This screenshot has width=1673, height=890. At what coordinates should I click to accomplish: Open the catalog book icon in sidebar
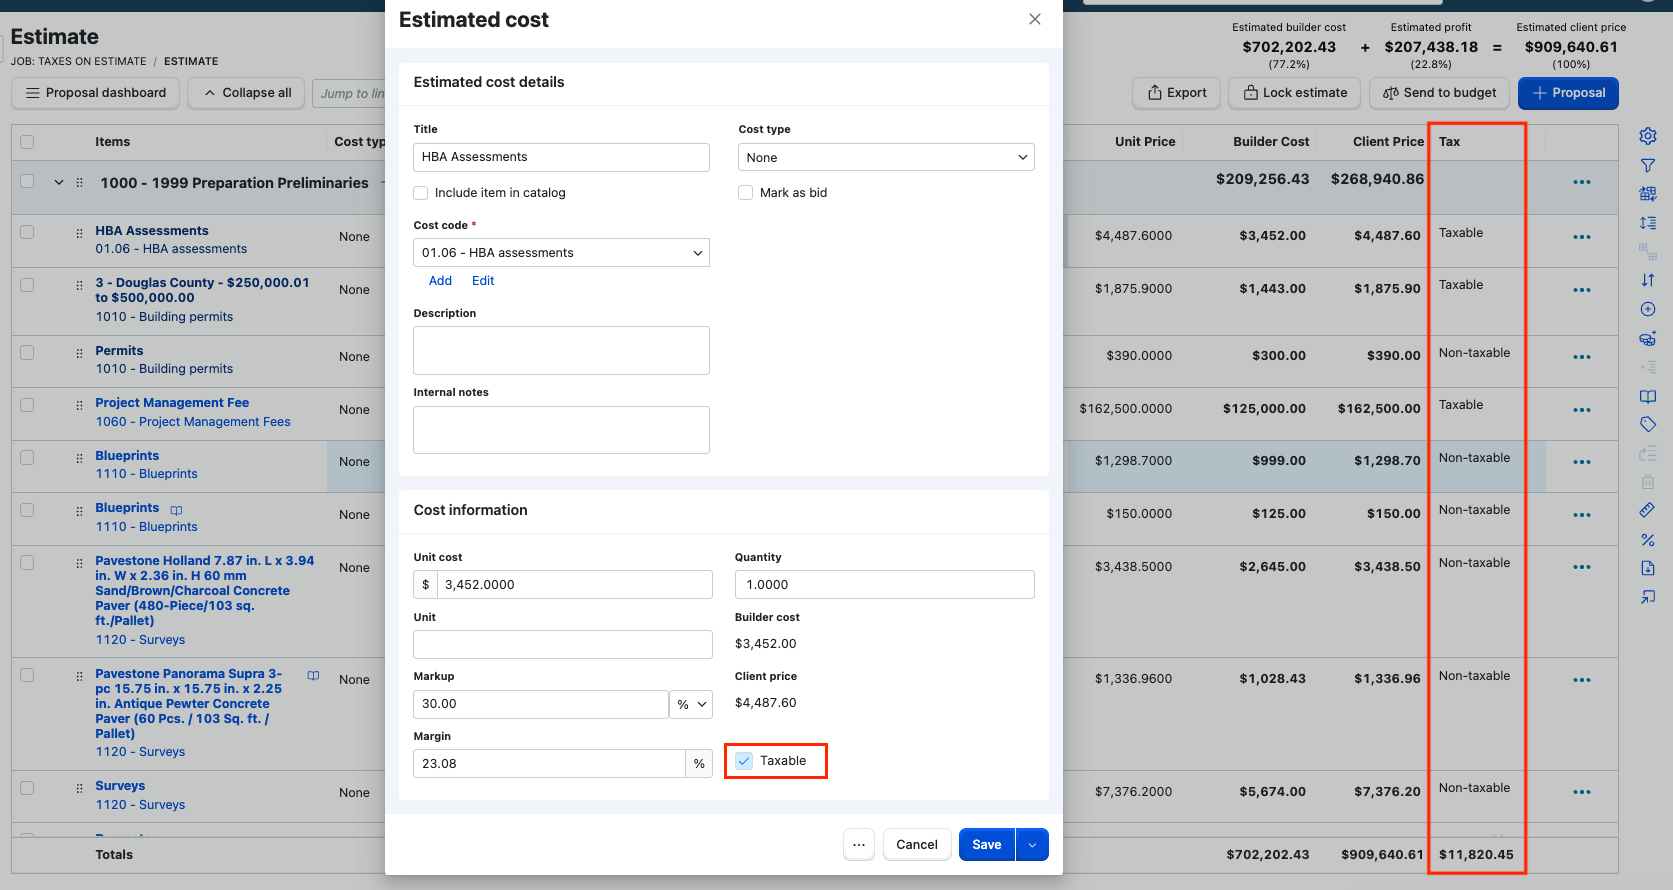(1648, 396)
